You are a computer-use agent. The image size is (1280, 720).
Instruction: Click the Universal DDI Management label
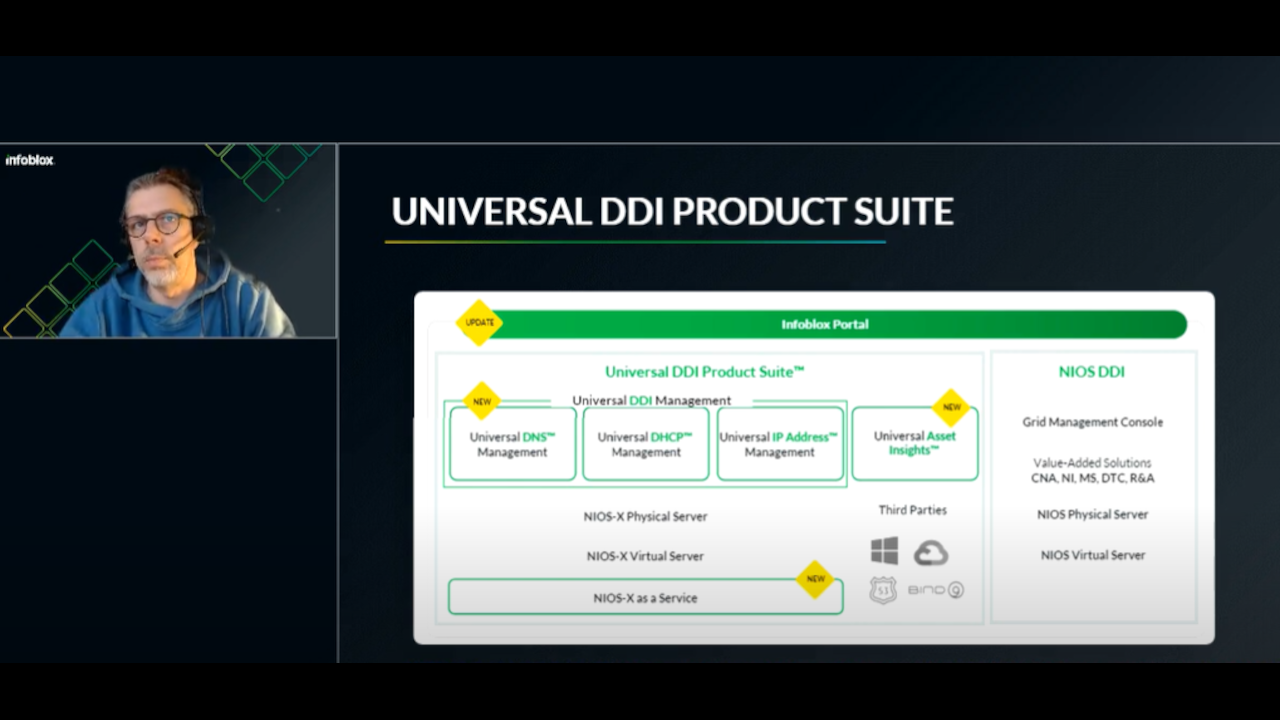pyautogui.click(x=651, y=400)
